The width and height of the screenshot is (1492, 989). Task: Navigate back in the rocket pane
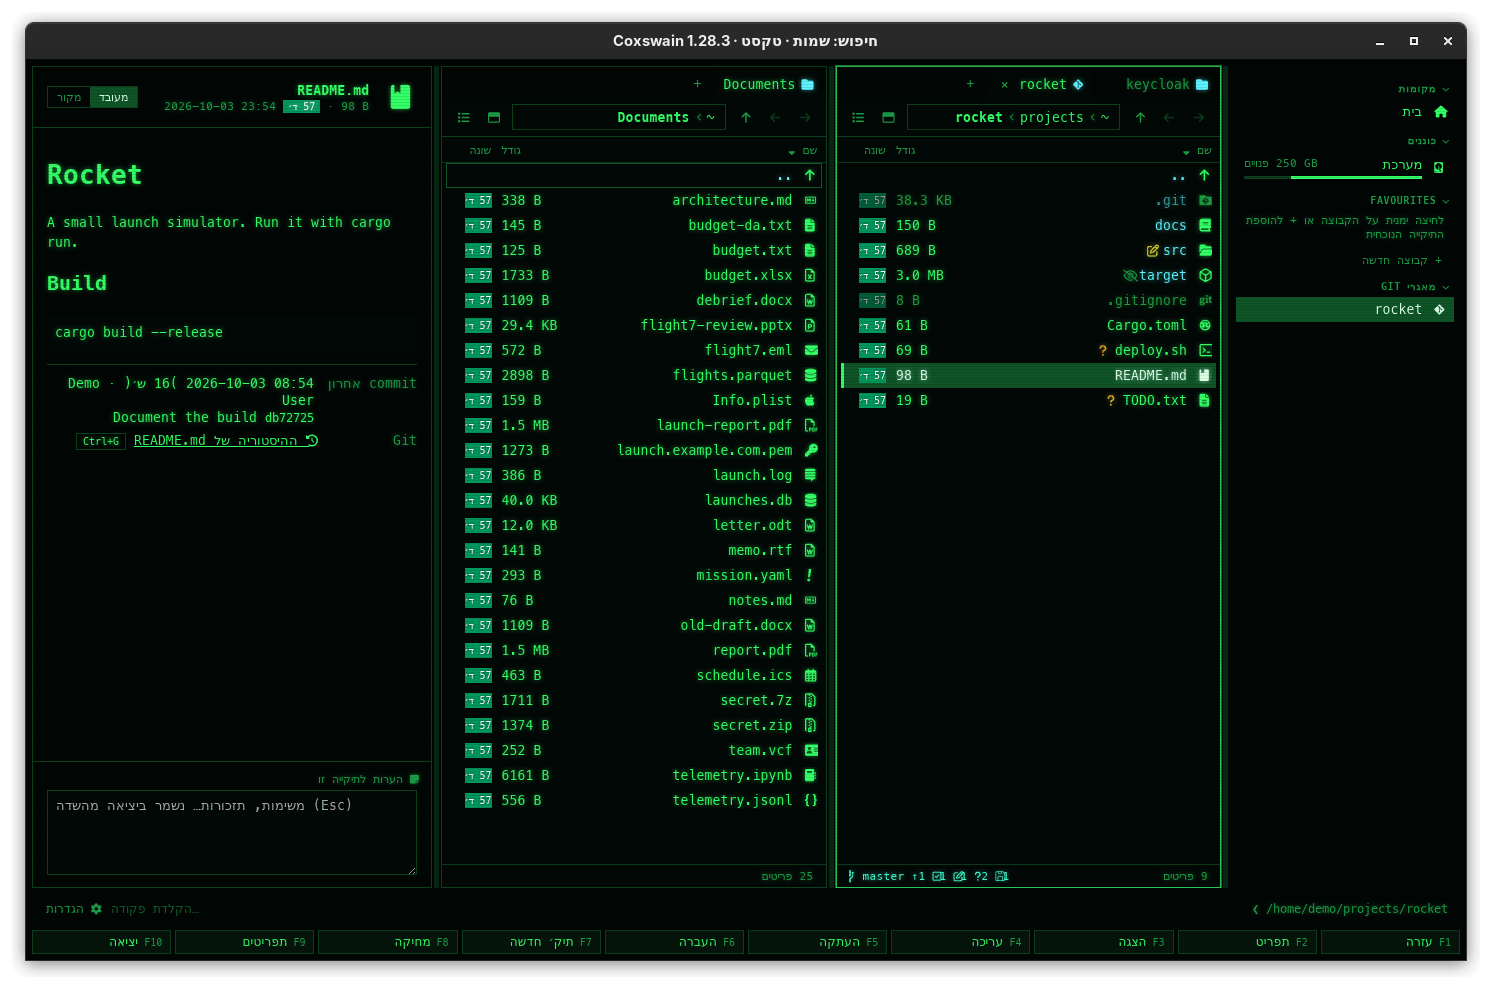coord(1169,117)
